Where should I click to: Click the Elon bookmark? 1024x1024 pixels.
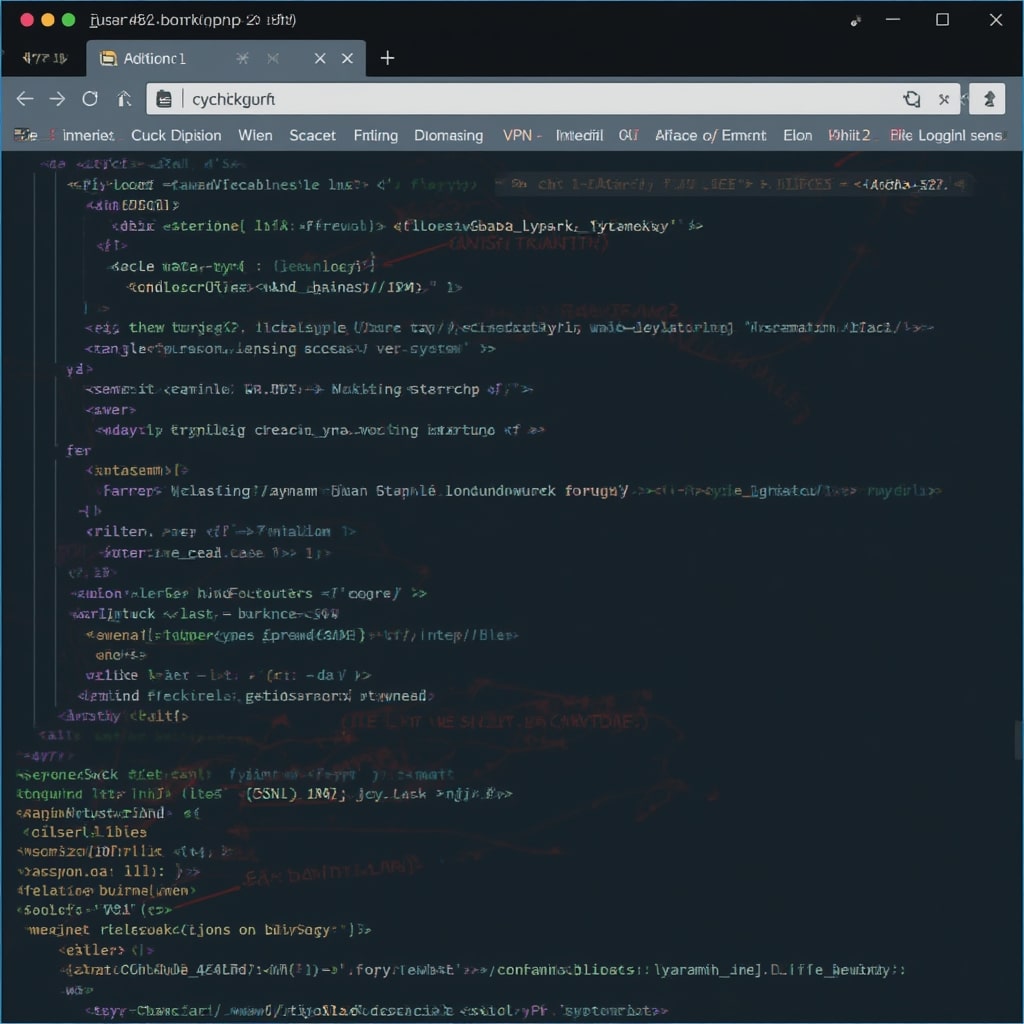click(797, 135)
